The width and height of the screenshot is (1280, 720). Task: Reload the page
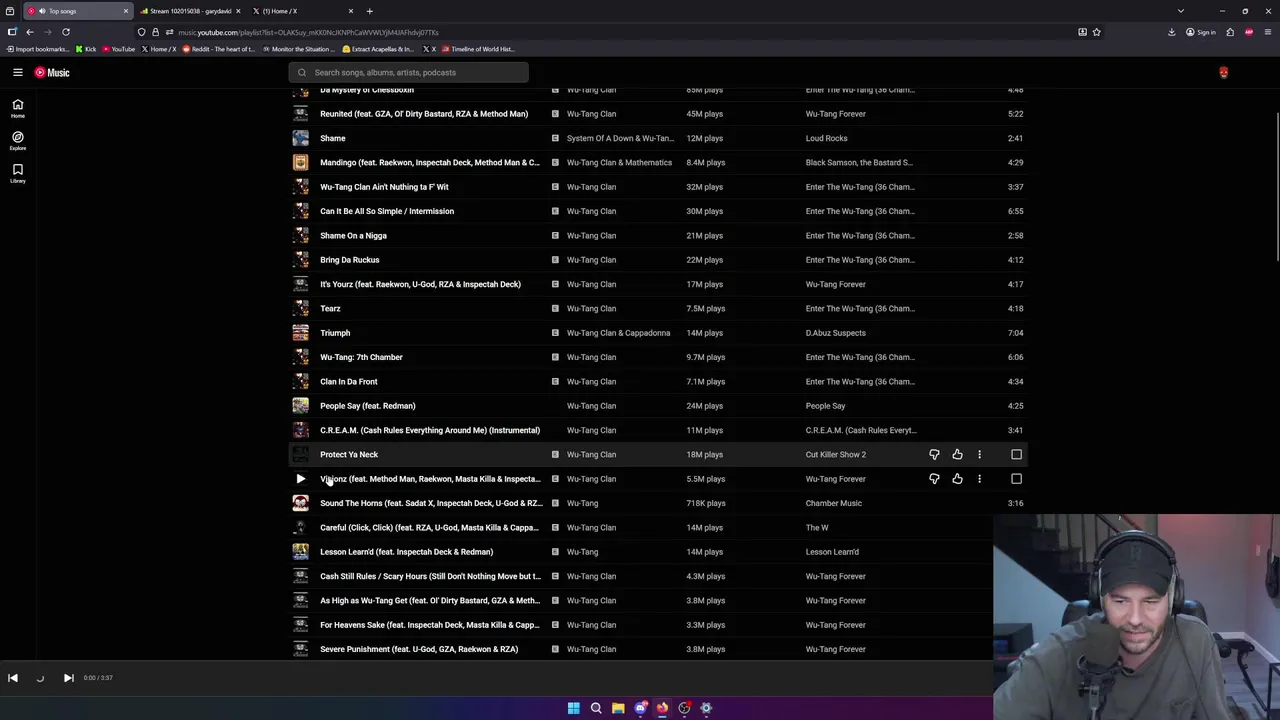click(66, 32)
